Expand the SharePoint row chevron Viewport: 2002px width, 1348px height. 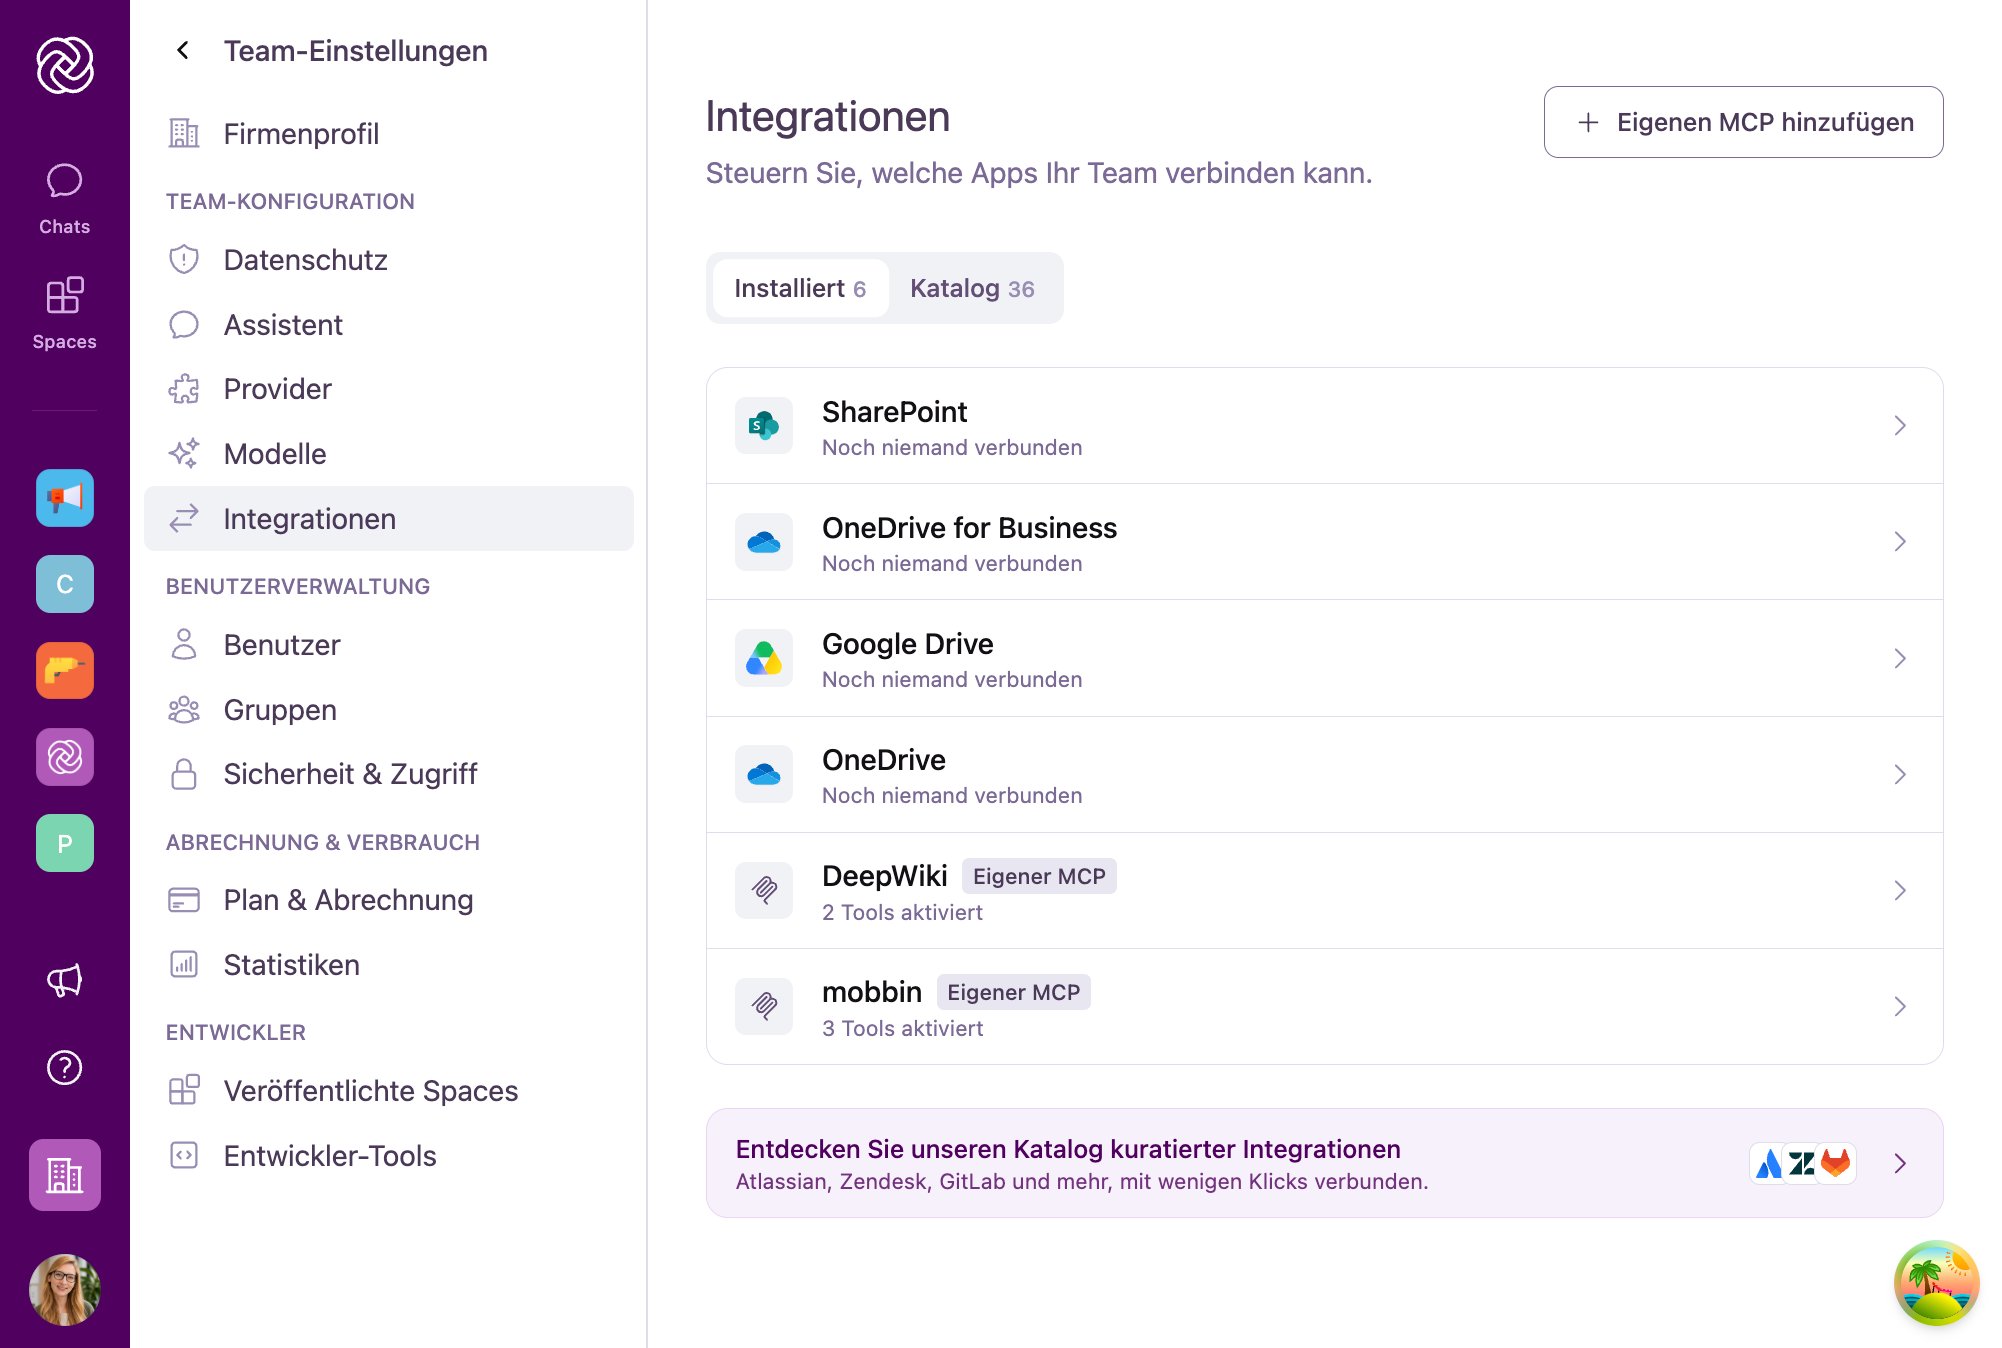[x=1900, y=426]
